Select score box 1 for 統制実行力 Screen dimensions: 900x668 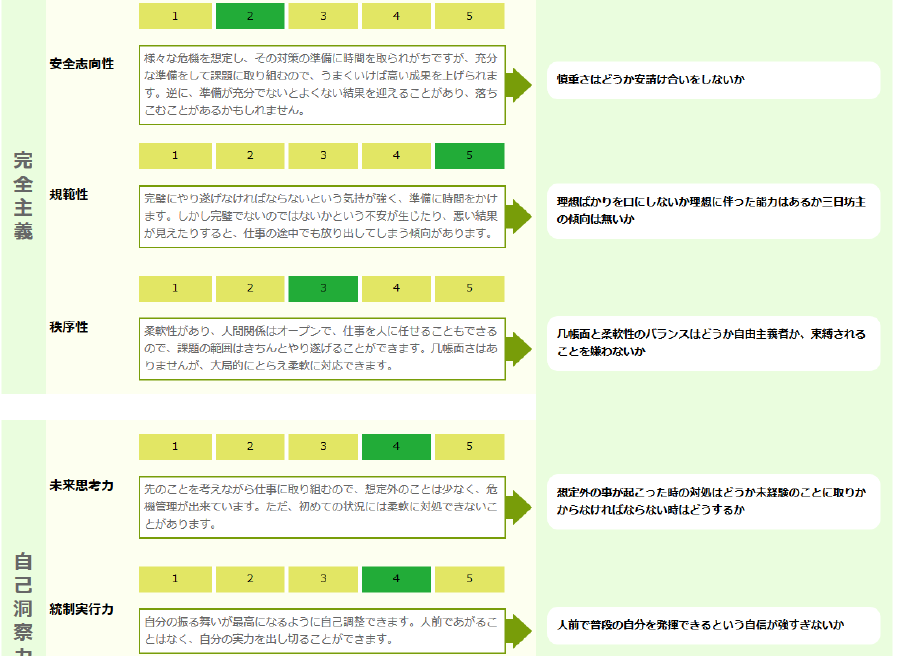point(175,579)
